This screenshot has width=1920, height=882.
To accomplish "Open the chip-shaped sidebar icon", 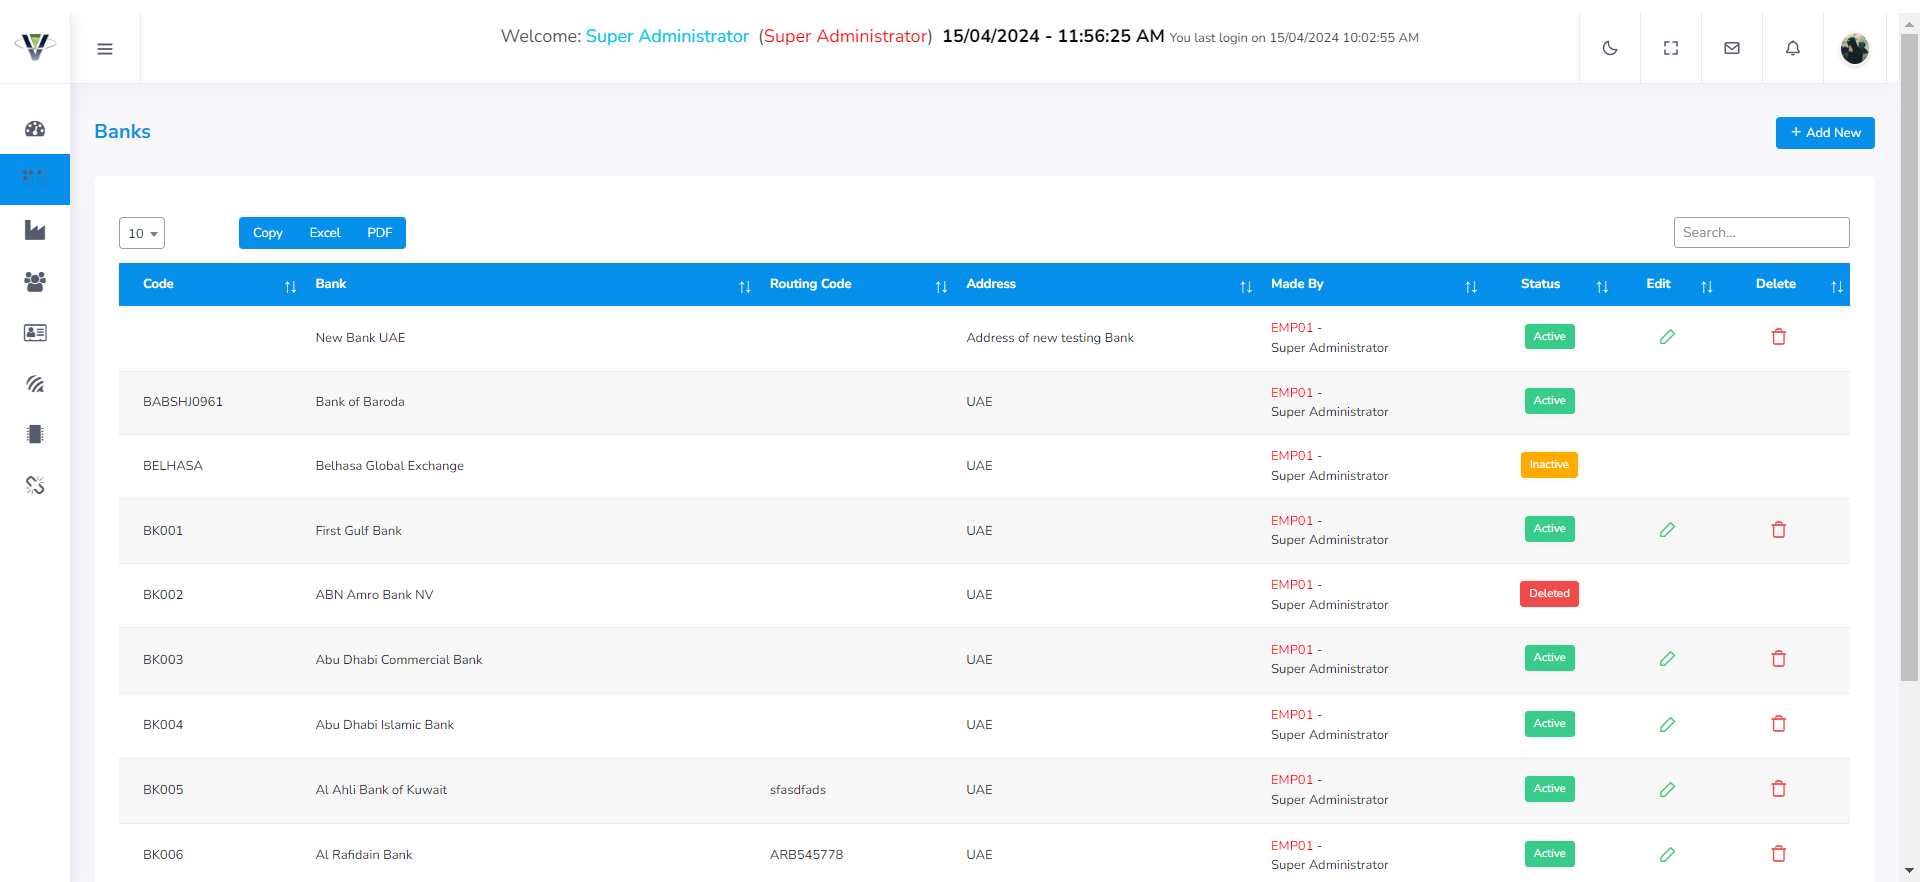I will tap(35, 434).
